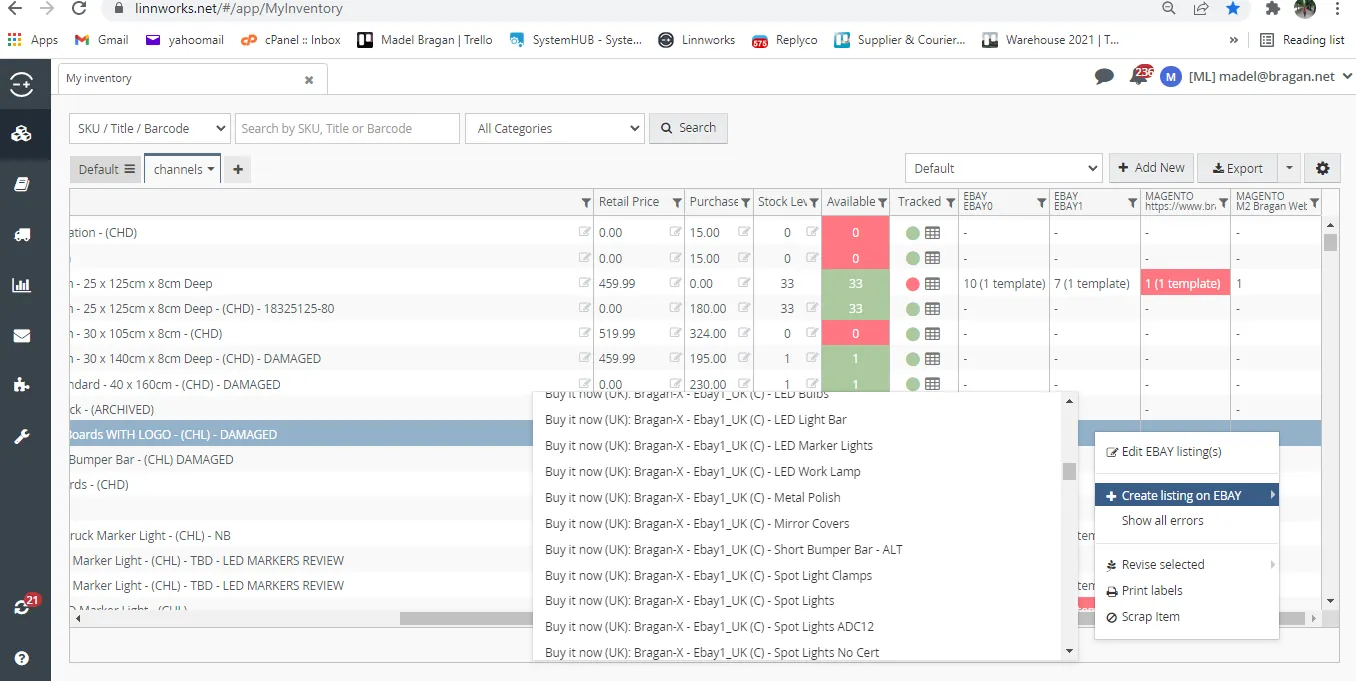Screen dimensions: 1356x681
Task: Toggle tracked green dot in 40 x 160cm DAMAGED row
Action: pyautogui.click(x=912, y=384)
